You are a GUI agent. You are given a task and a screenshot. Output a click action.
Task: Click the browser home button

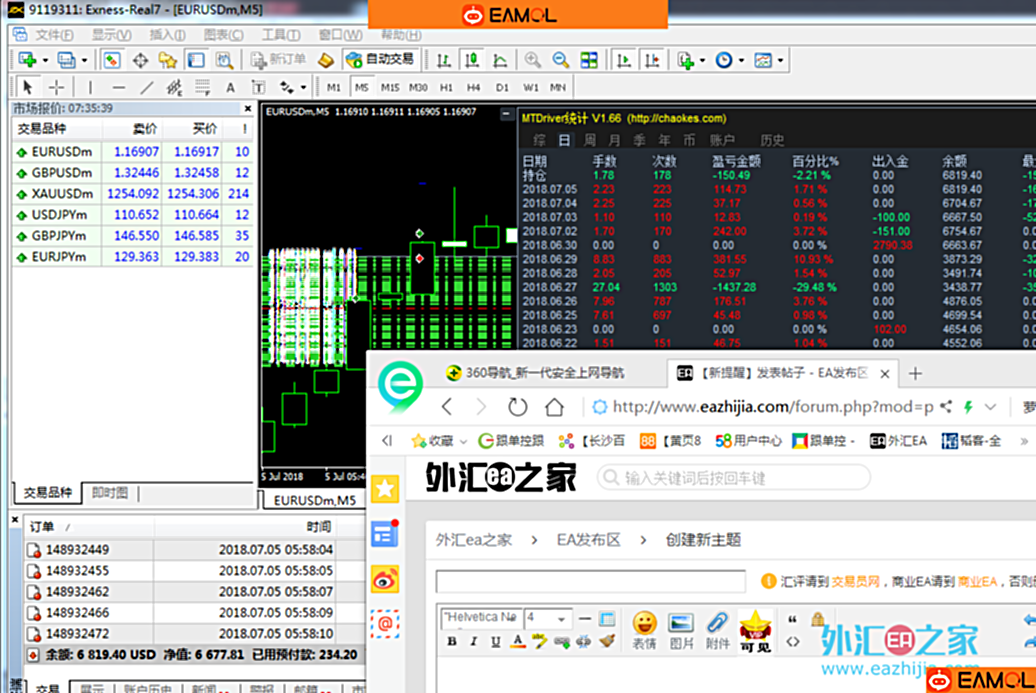[x=554, y=407]
